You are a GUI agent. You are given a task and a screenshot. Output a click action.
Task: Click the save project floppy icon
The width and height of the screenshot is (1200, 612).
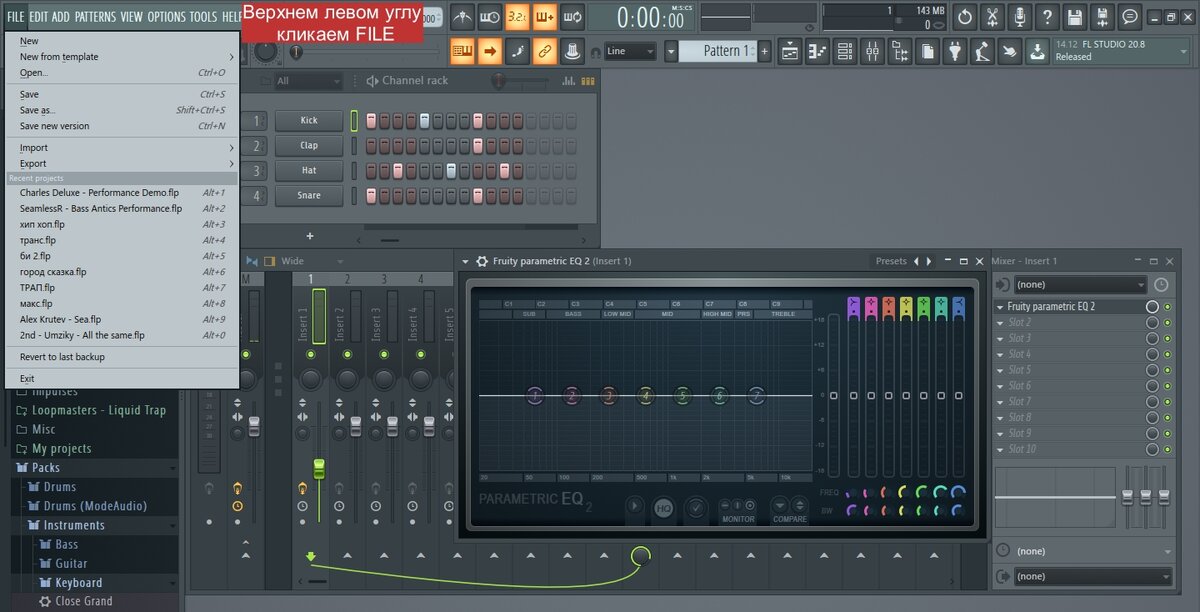[x=1075, y=17]
